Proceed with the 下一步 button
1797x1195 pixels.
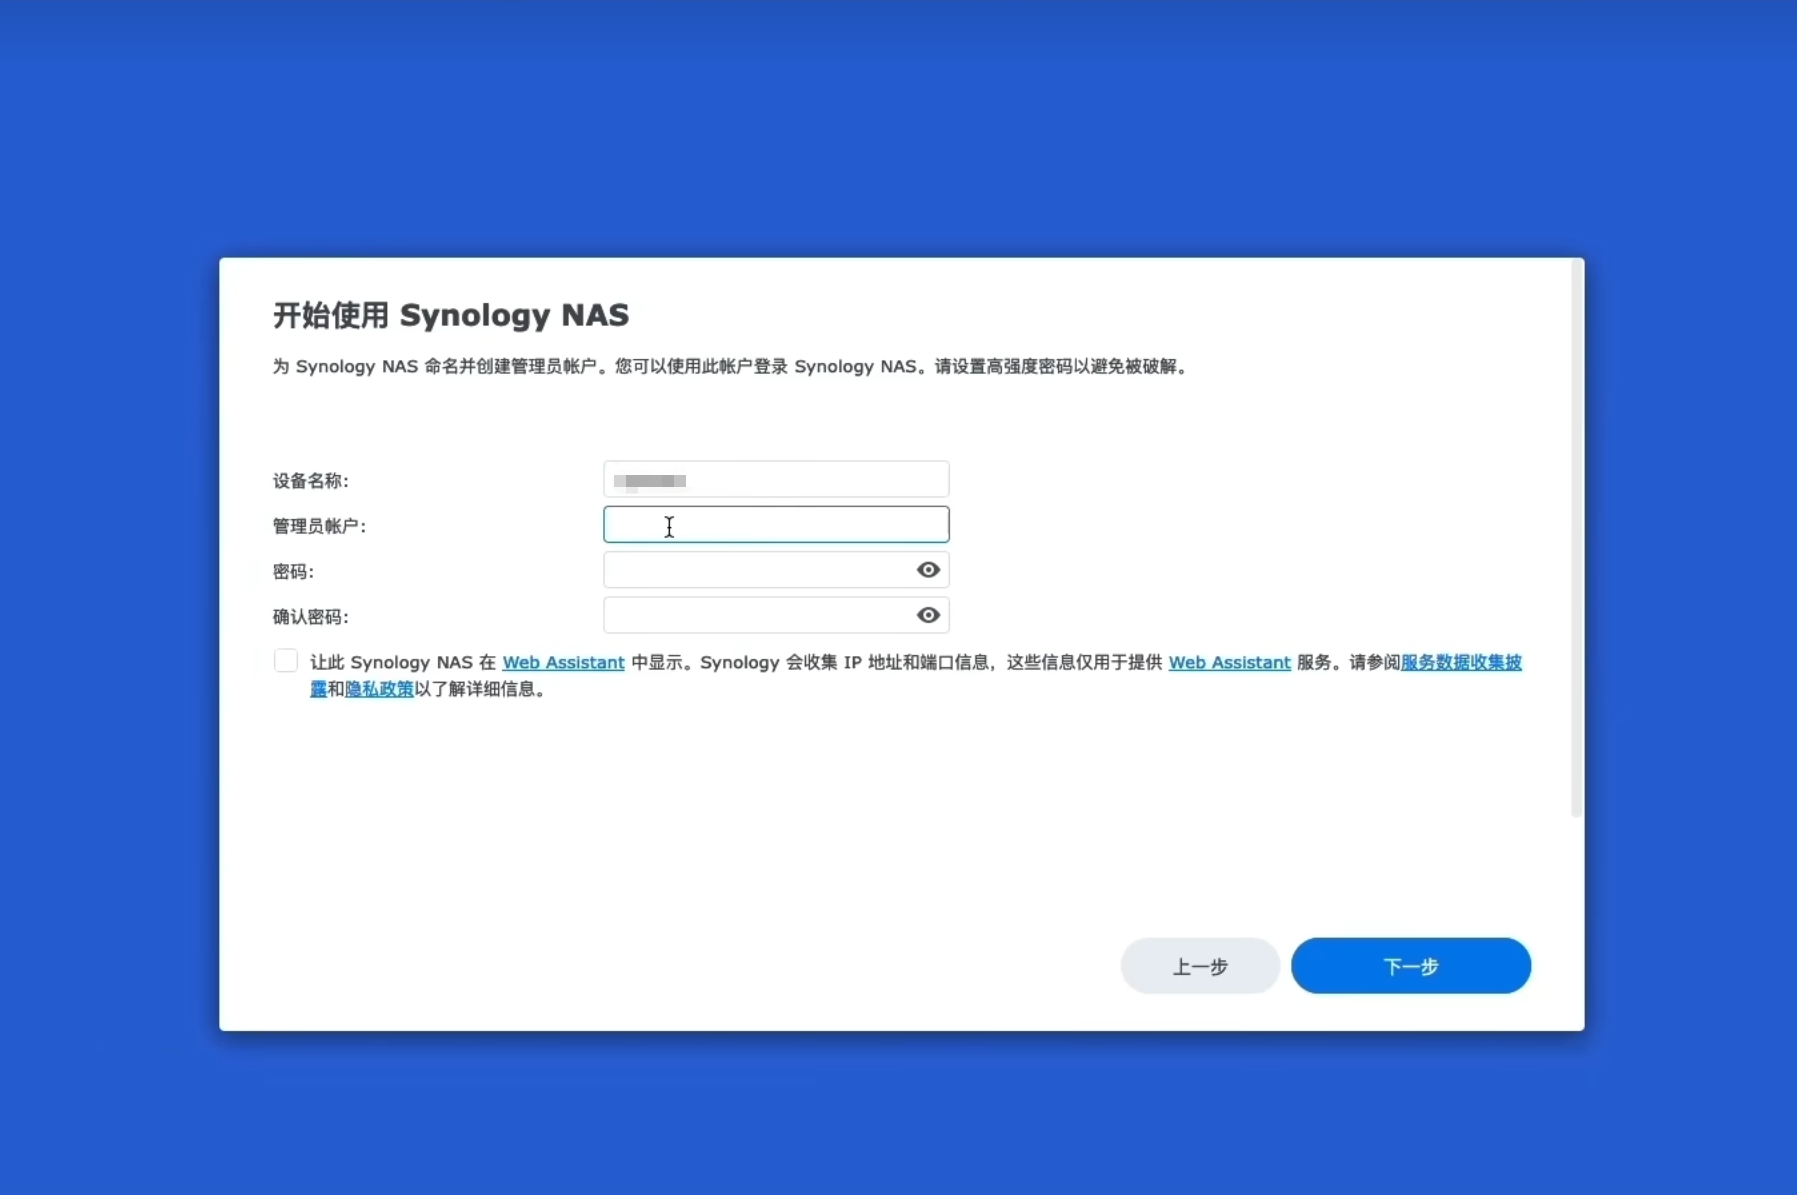[x=1410, y=966]
